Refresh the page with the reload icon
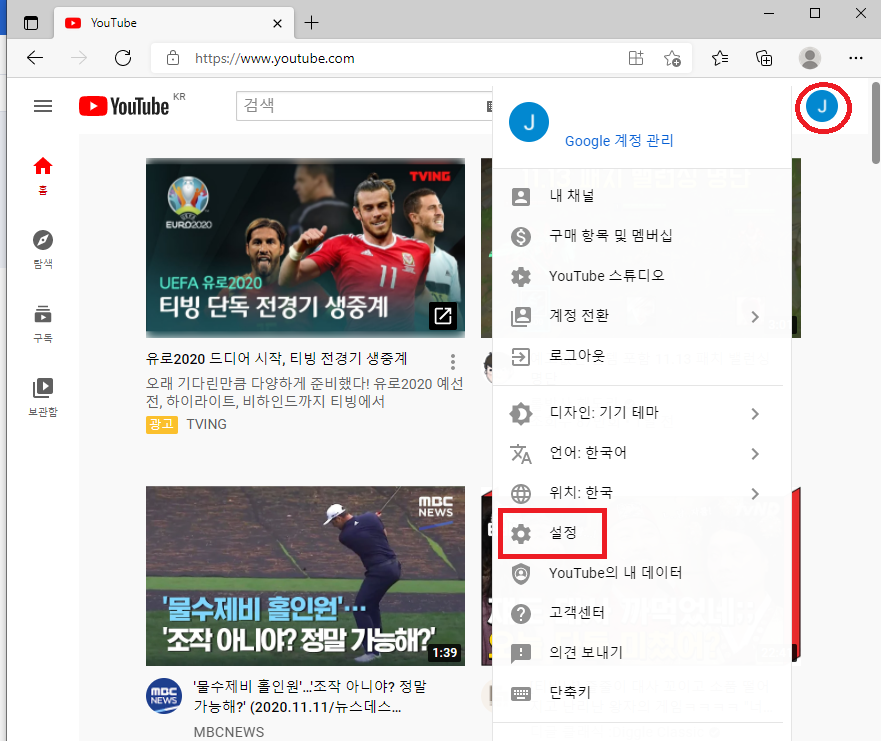This screenshot has height=741, width=881. point(122,58)
